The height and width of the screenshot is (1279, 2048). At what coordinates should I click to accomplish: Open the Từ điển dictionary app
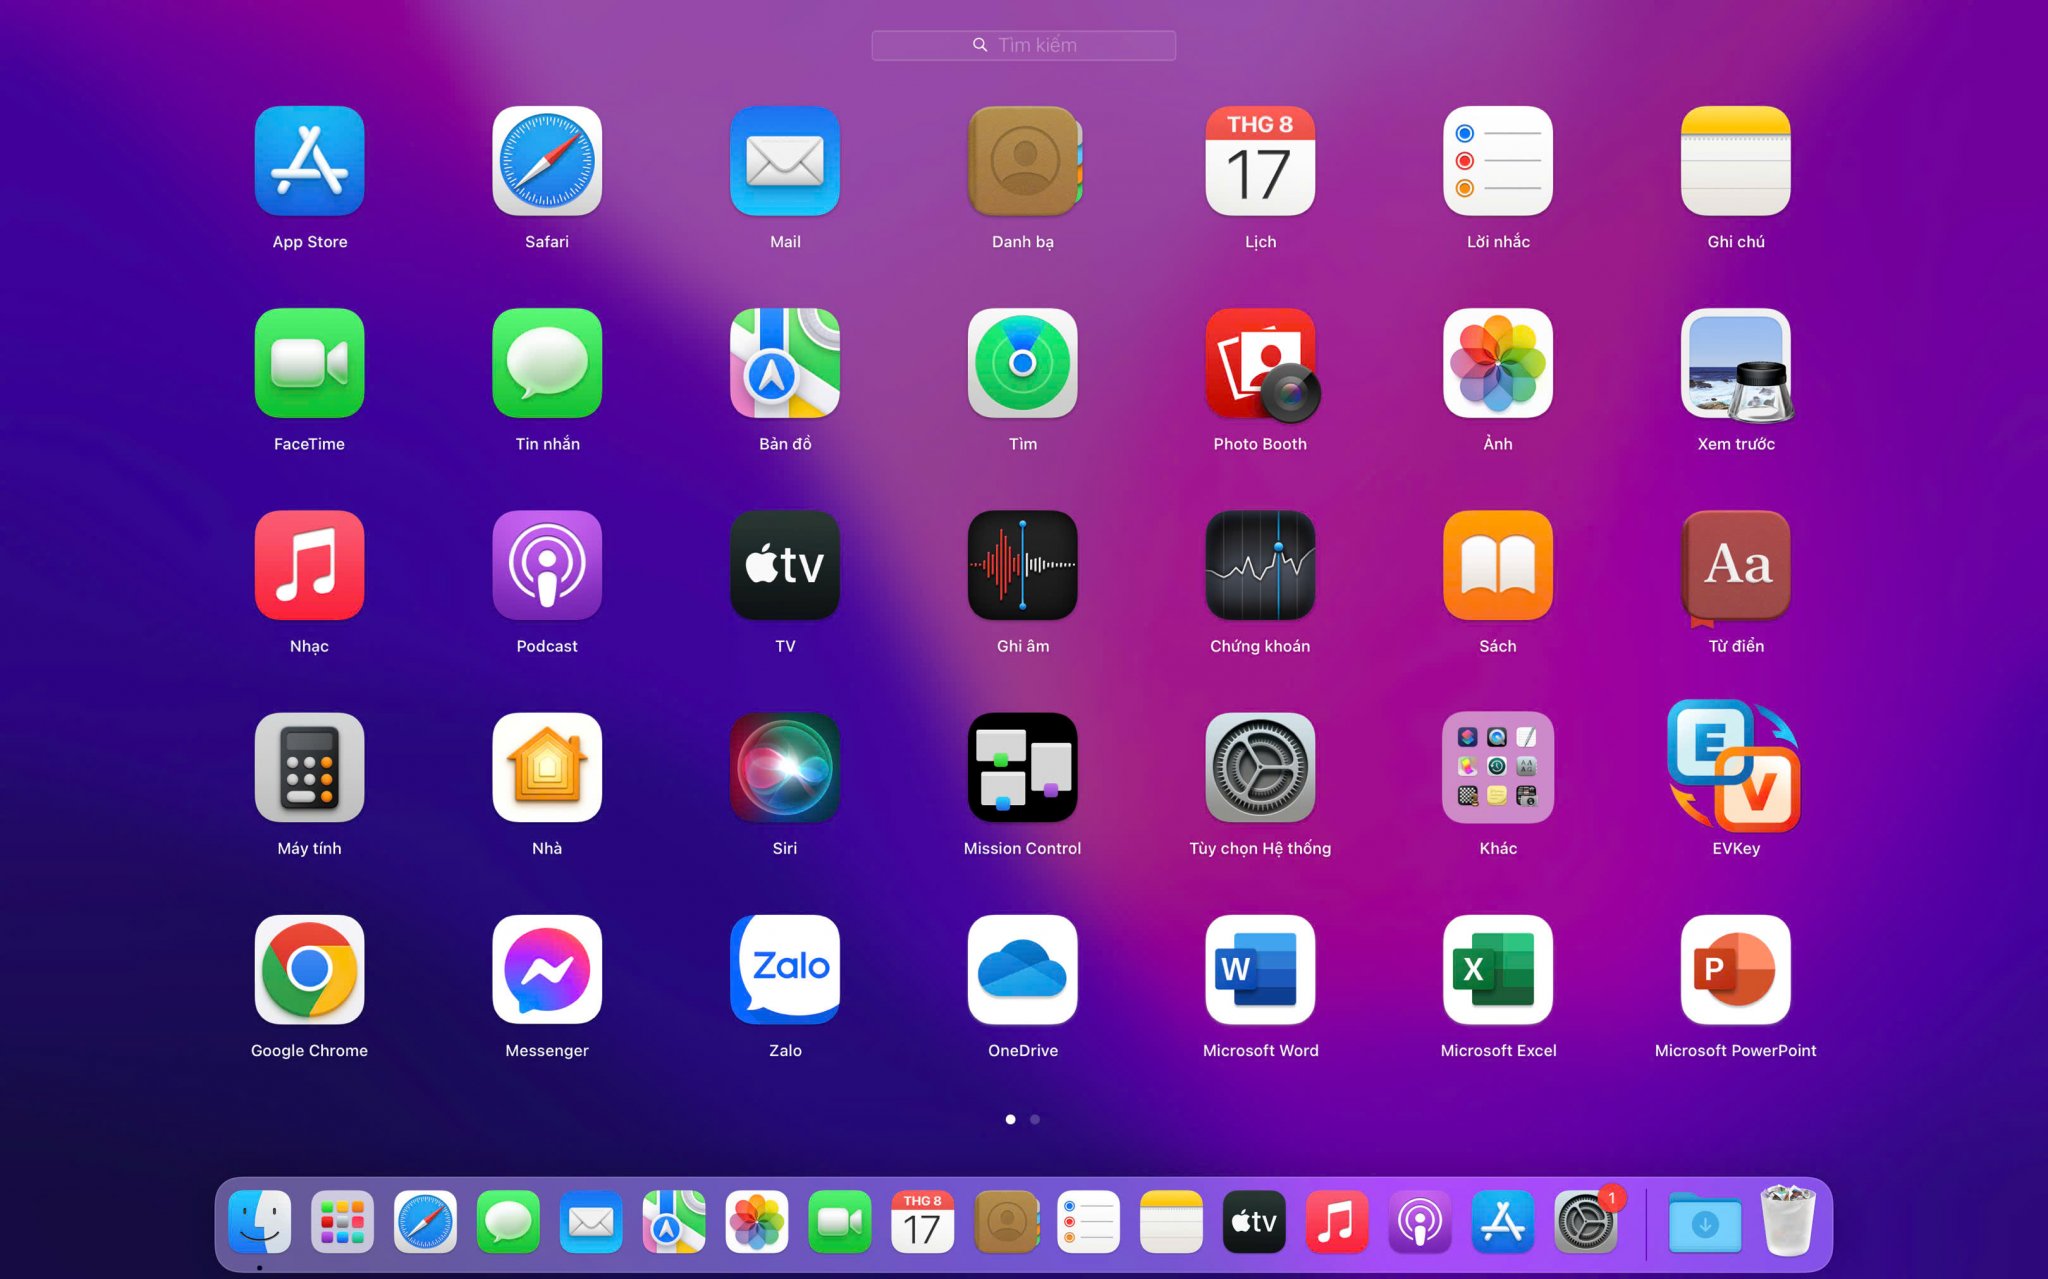pyautogui.click(x=1735, y=566)
